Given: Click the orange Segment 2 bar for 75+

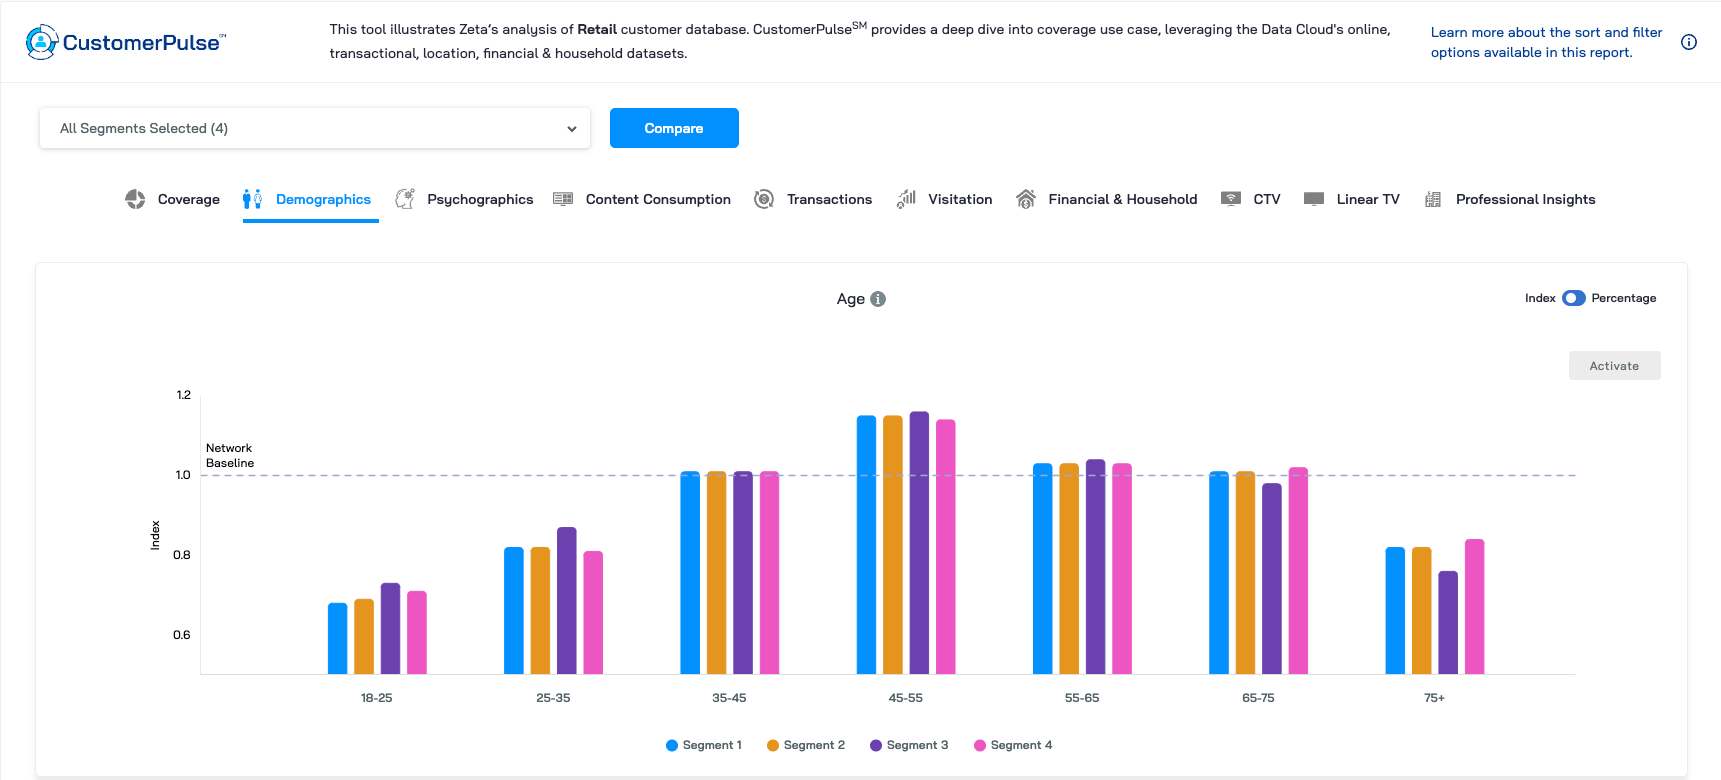Looking at the screenshot, I should (1421, 610).
